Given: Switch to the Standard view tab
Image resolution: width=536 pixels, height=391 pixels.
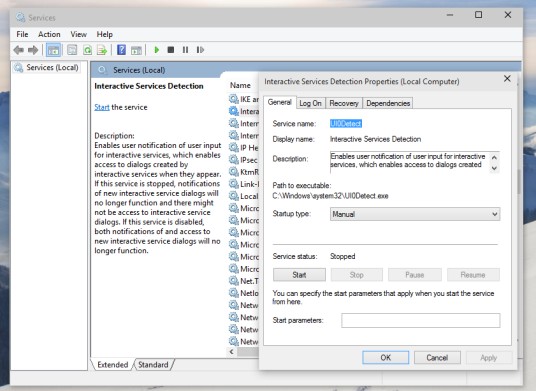Looking at the screenshot, I should [x=153, y=365].
